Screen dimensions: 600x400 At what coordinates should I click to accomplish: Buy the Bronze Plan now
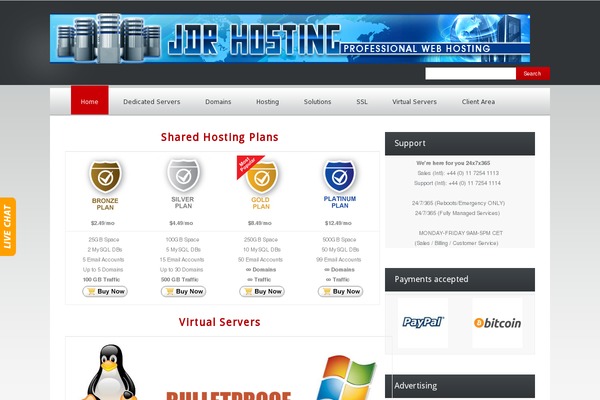pos(105,291)
